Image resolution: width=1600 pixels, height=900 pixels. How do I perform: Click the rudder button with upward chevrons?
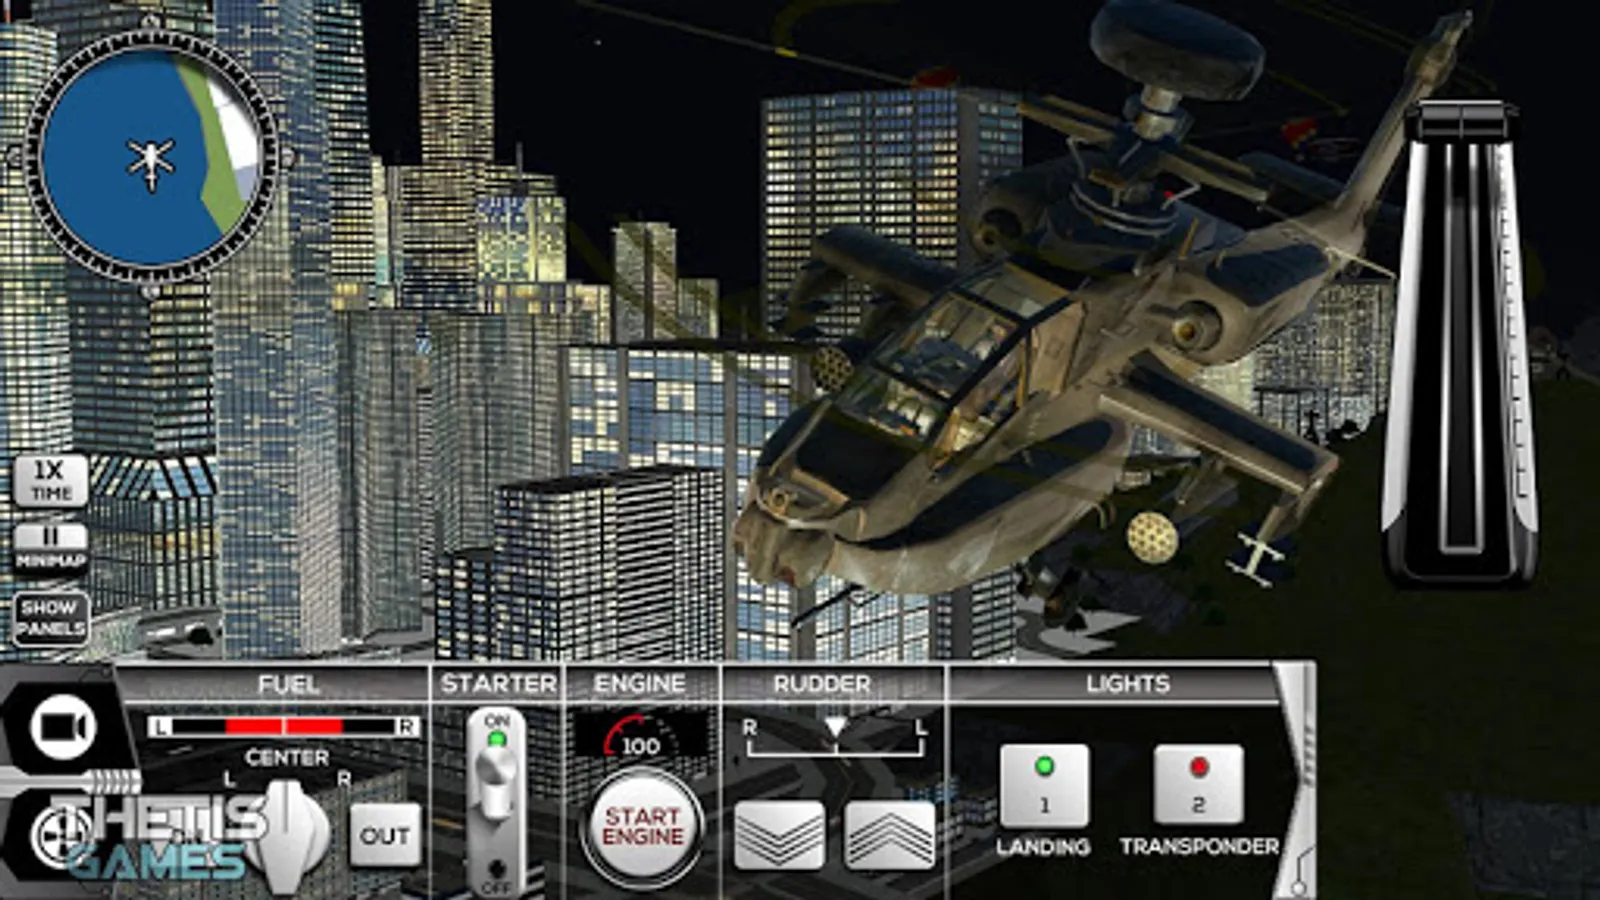[889, 835]
